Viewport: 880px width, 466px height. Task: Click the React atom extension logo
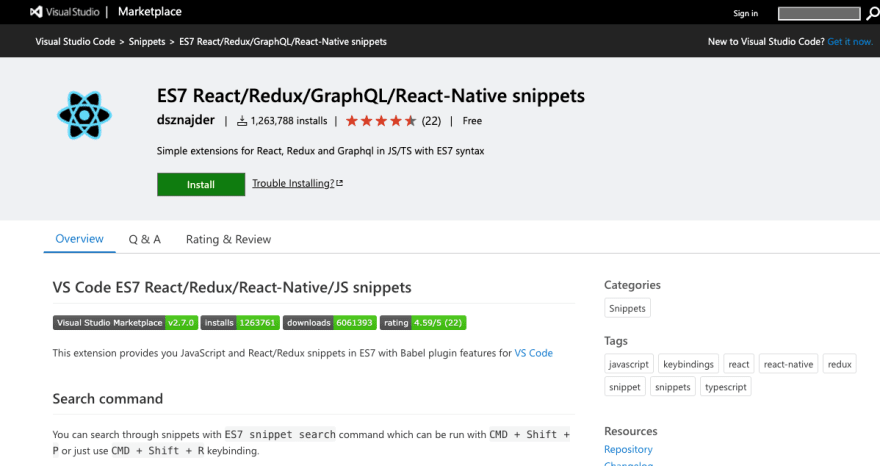pyautogui.click(x=84, y=115)
